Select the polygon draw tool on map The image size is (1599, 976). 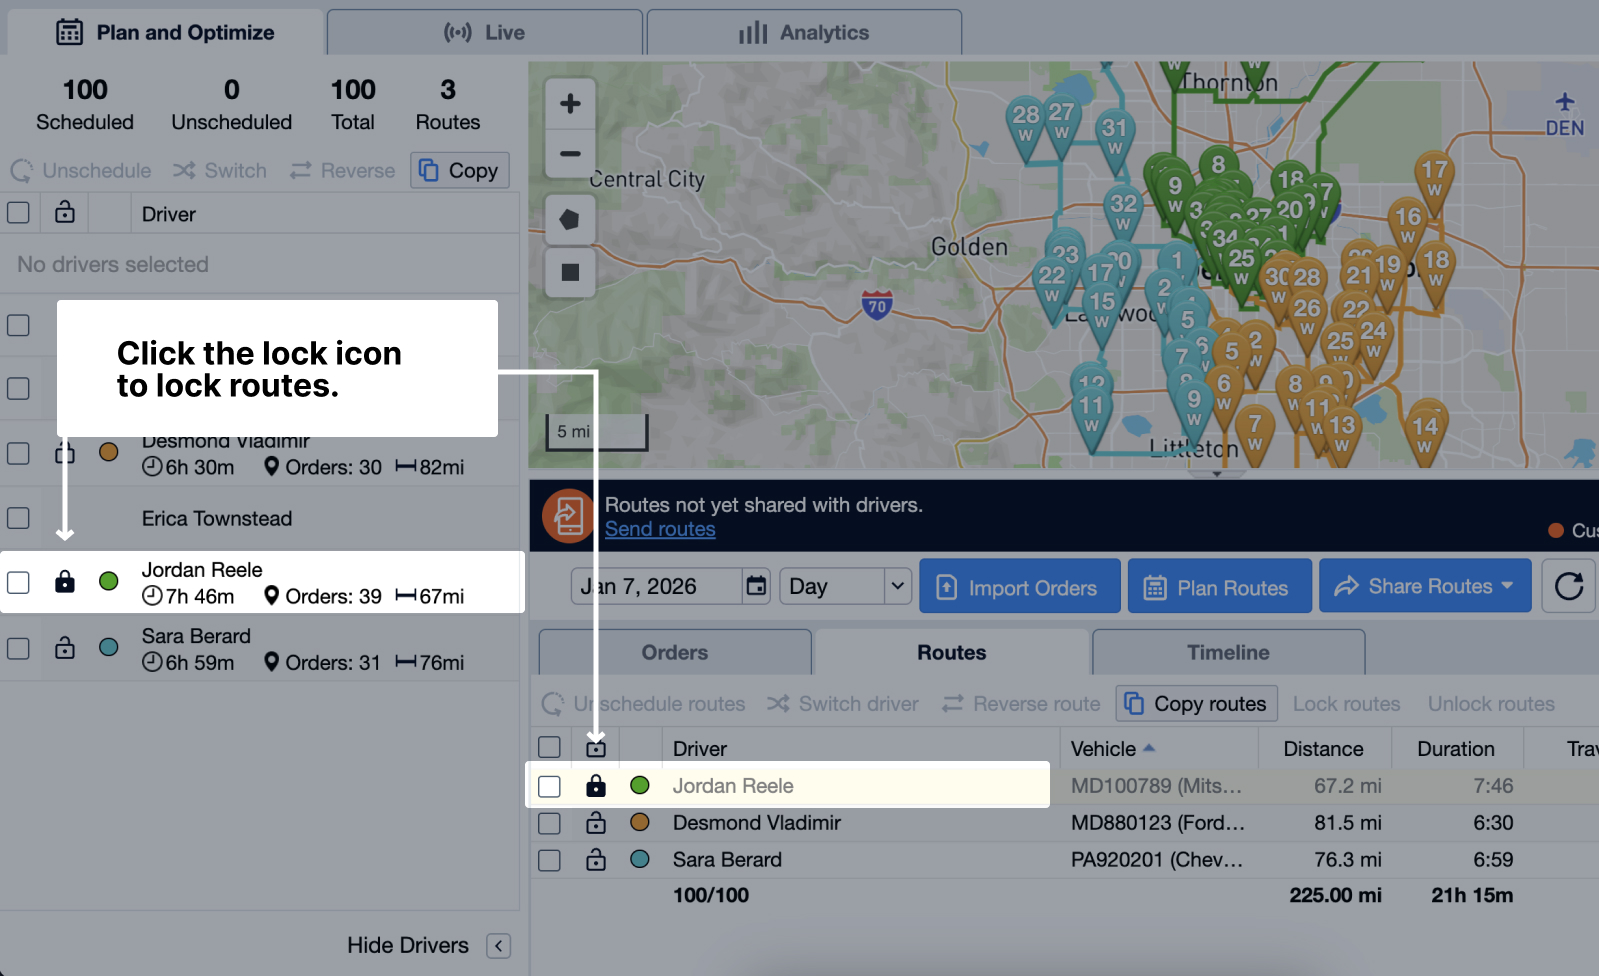click(570, 220)
